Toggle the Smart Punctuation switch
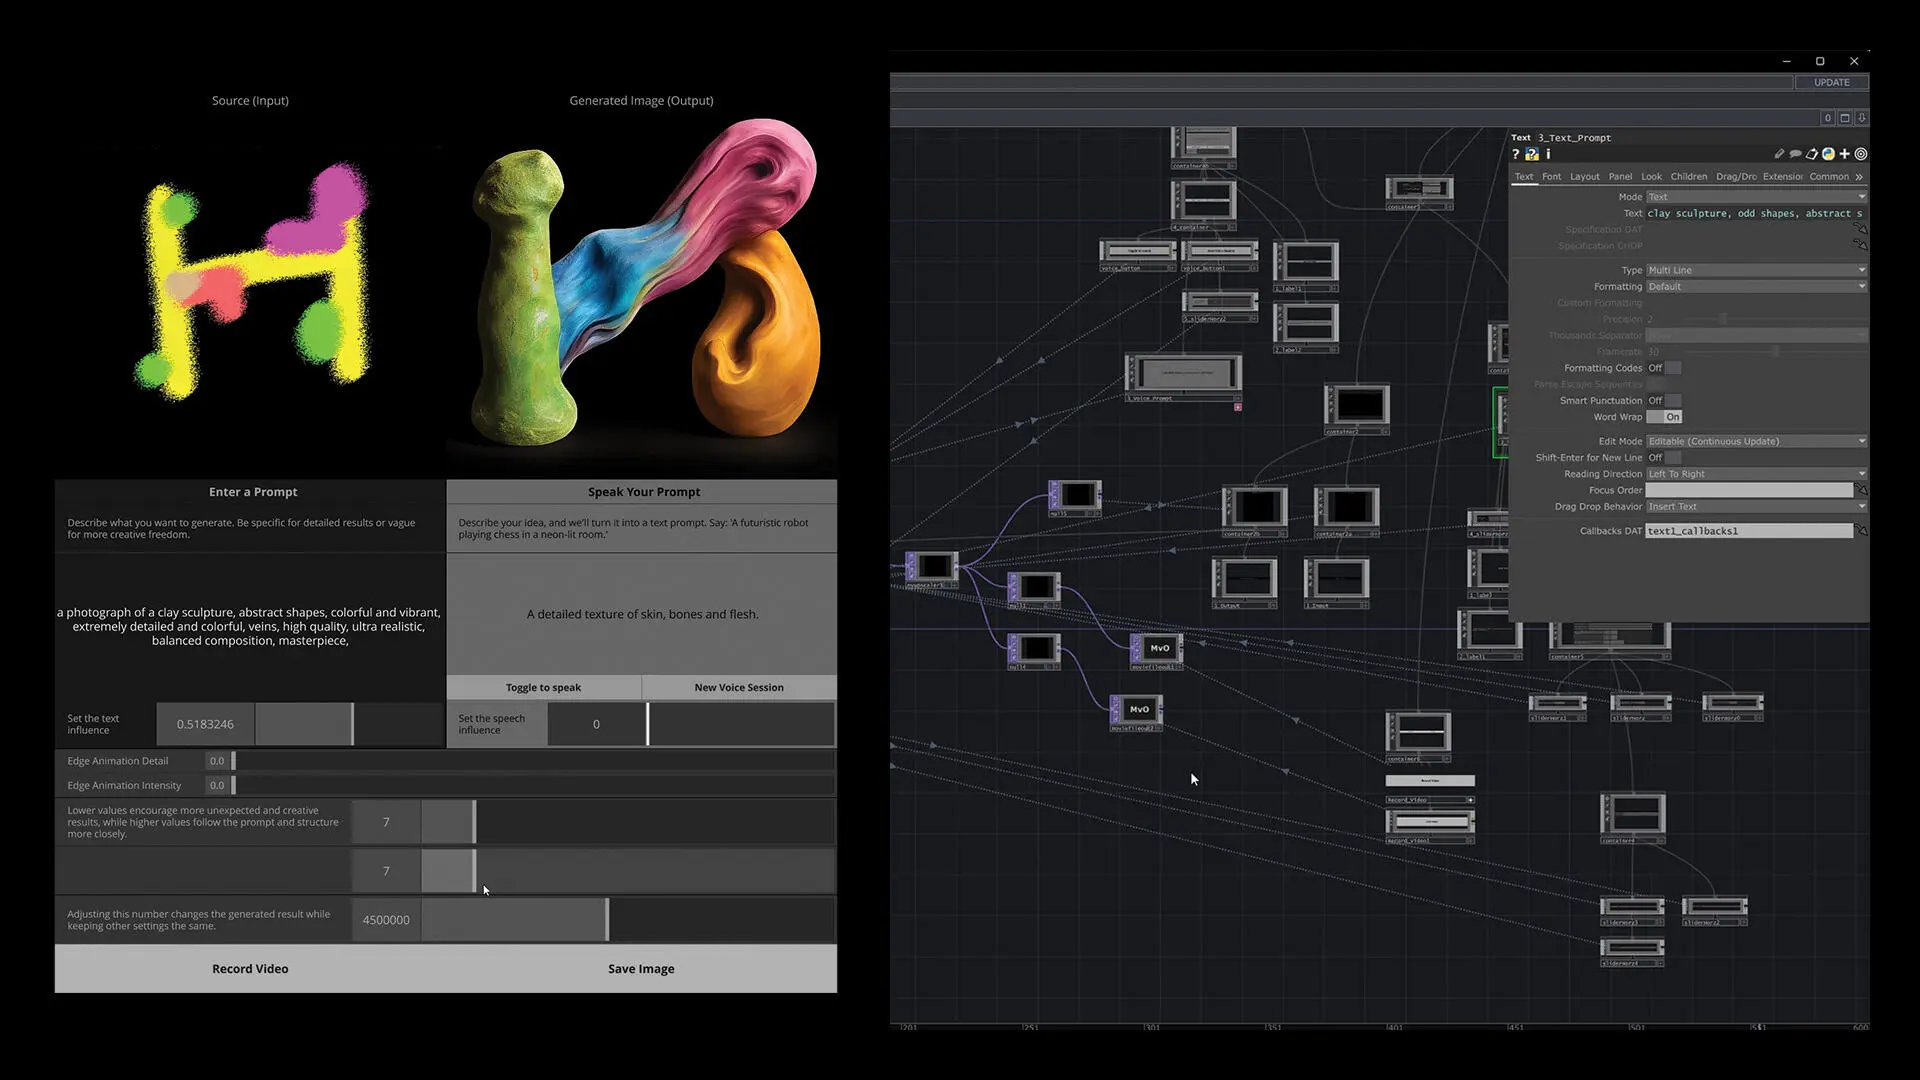The image size is (1920, 1080). click(1665, 401)
